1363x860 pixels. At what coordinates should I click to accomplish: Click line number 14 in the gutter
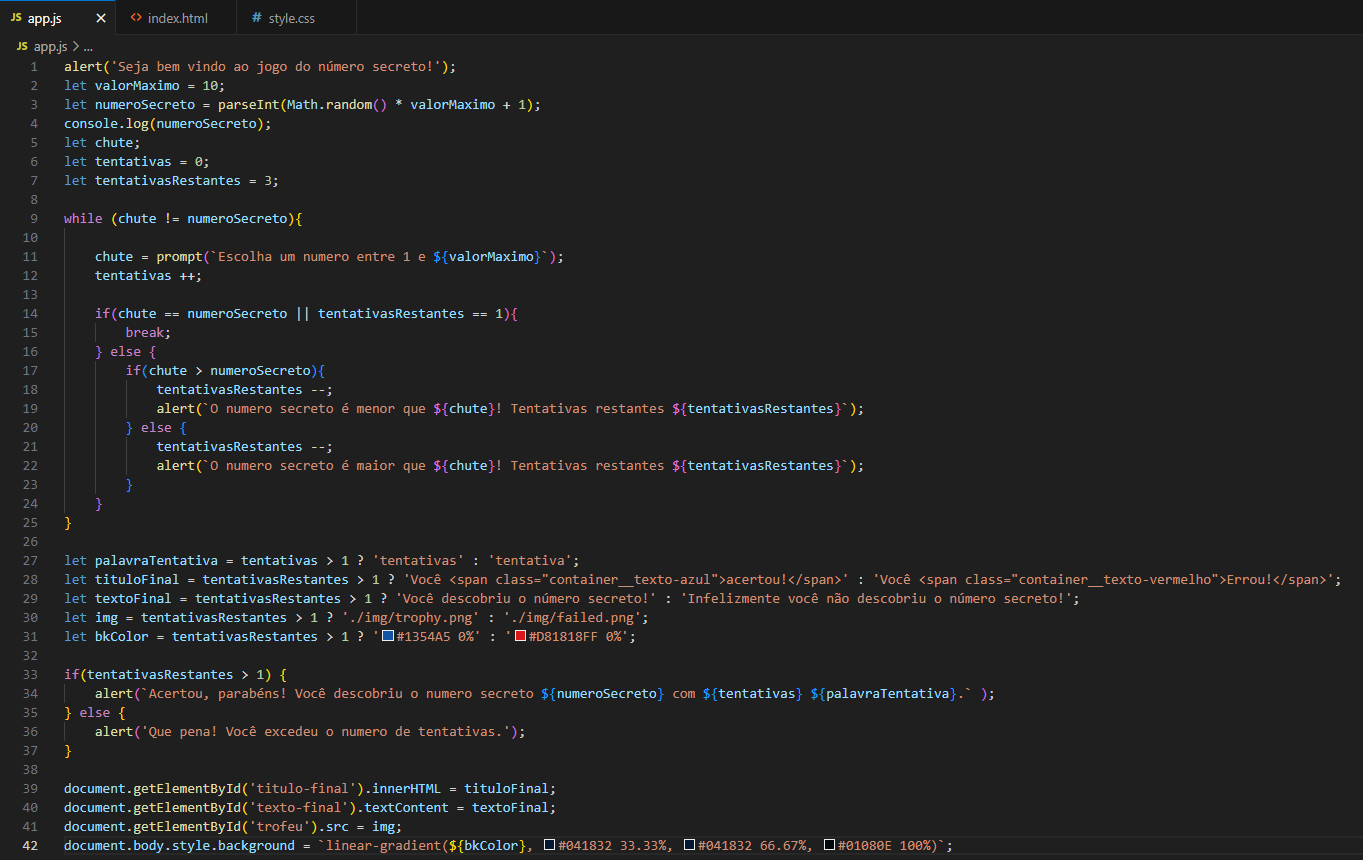(31, 313)
